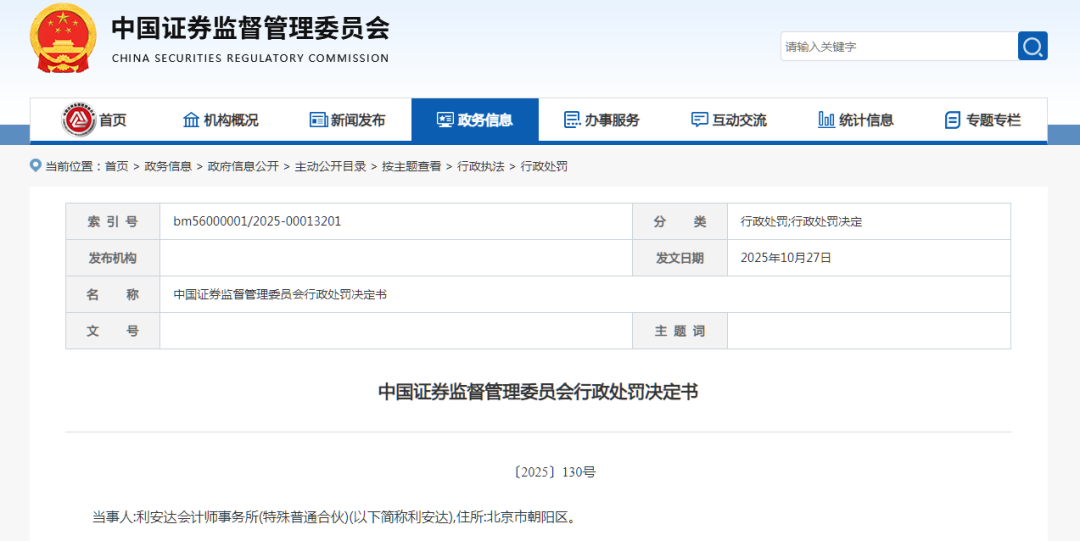The height and width of the screenshot is (541, 1080).
Task: Click the national emblem logo
Action: point(63,38)
